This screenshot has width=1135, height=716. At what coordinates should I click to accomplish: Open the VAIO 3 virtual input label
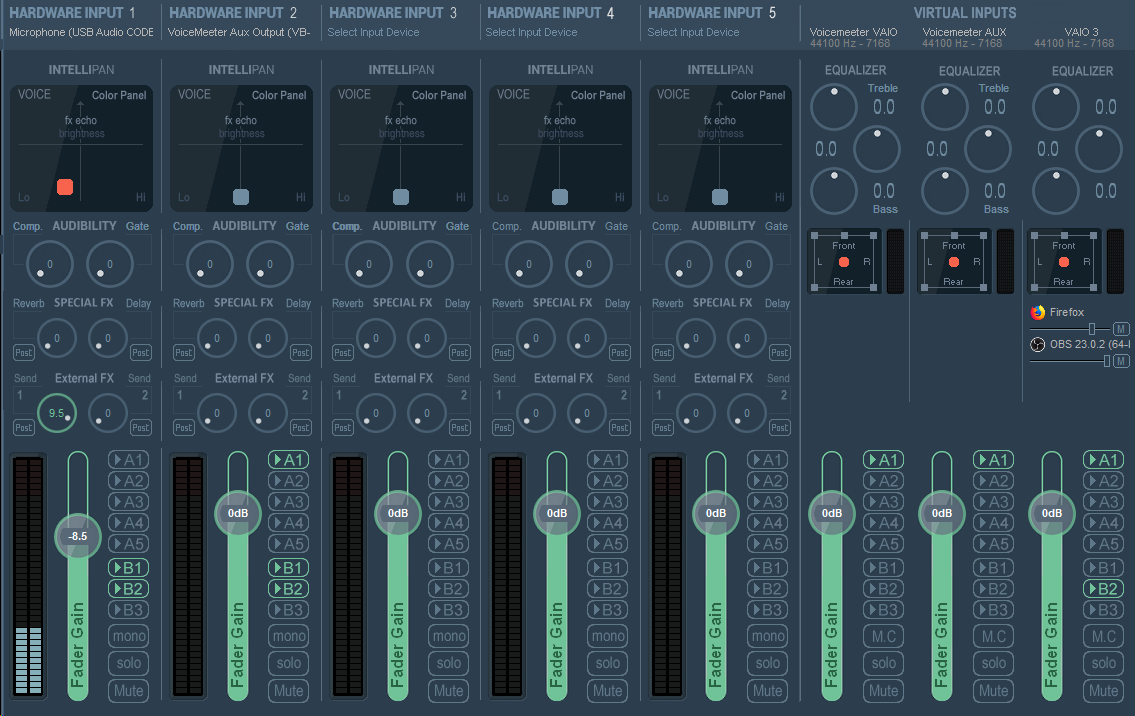[x=1081, y=33]
